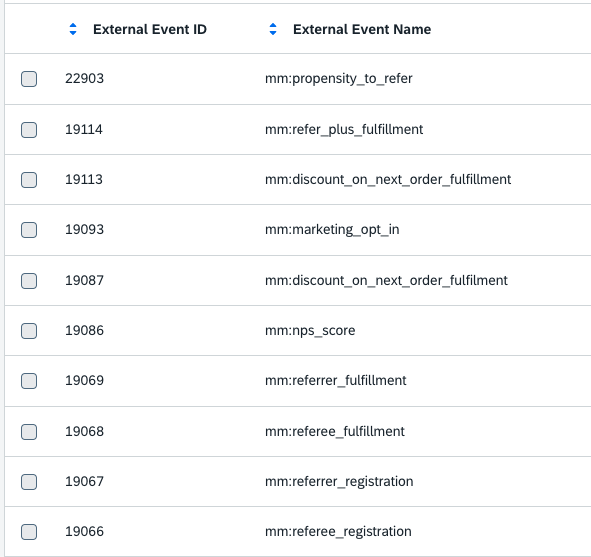Open the mm:propensity_to_refer event
Viewport: 591px width, 557px height.
click(338, 79)
